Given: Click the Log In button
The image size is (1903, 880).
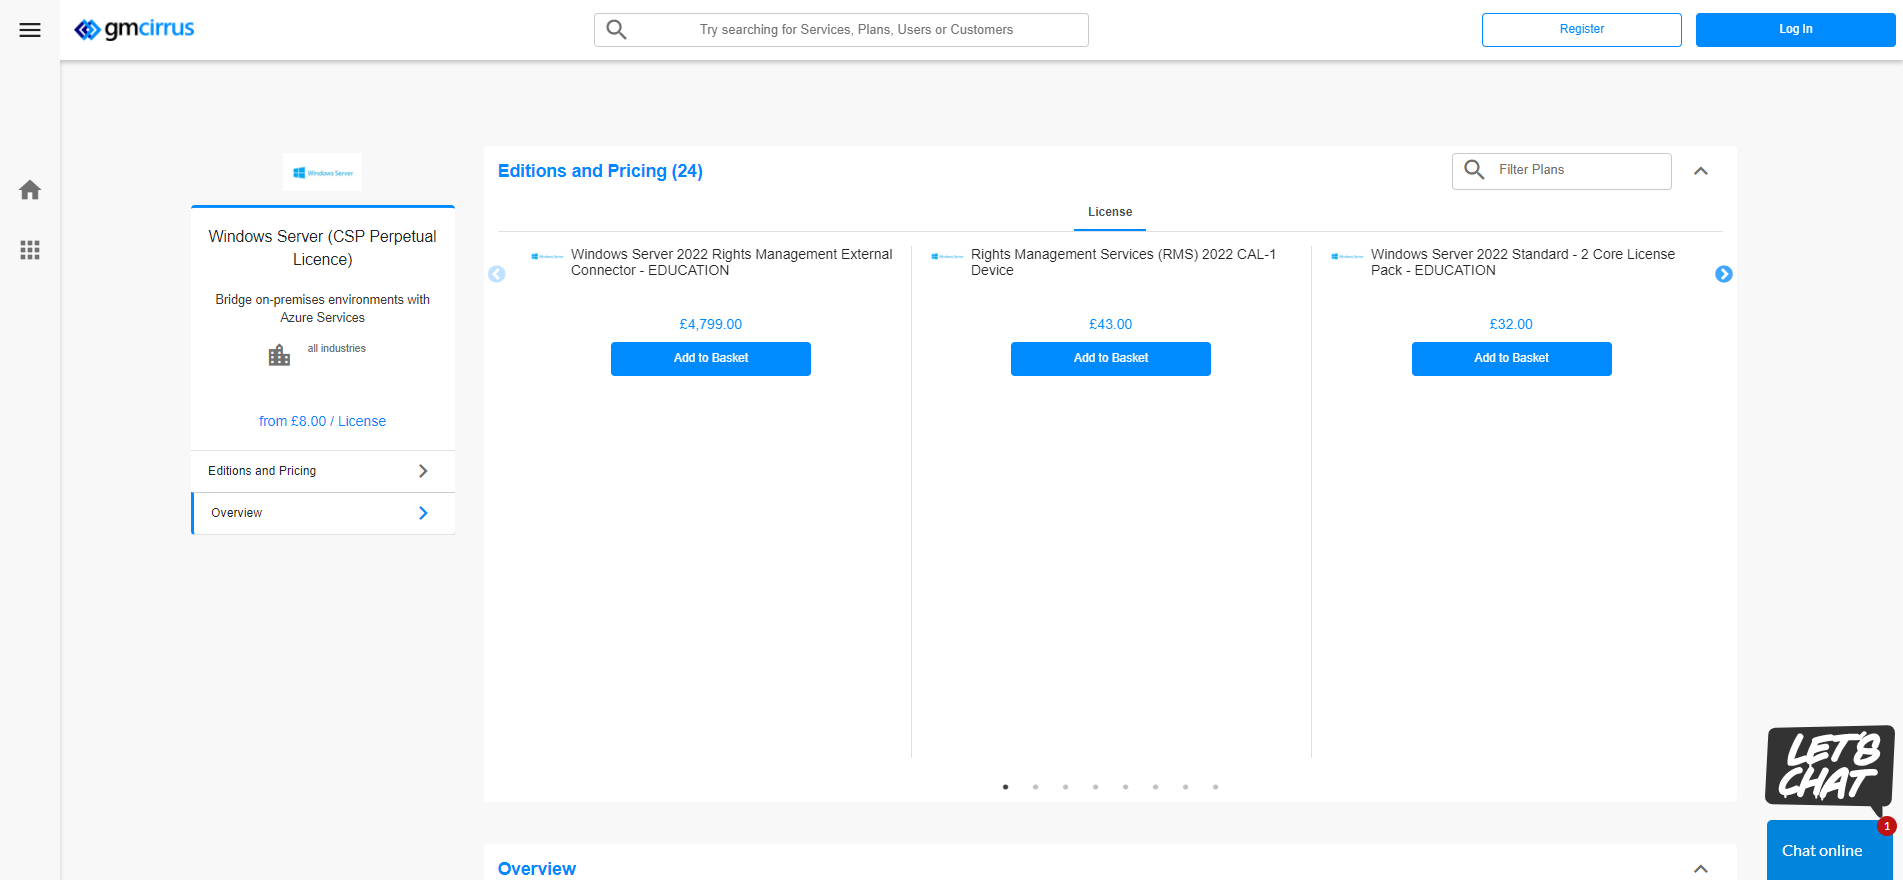Looking at the screenshot, I should pos(1796,30).
